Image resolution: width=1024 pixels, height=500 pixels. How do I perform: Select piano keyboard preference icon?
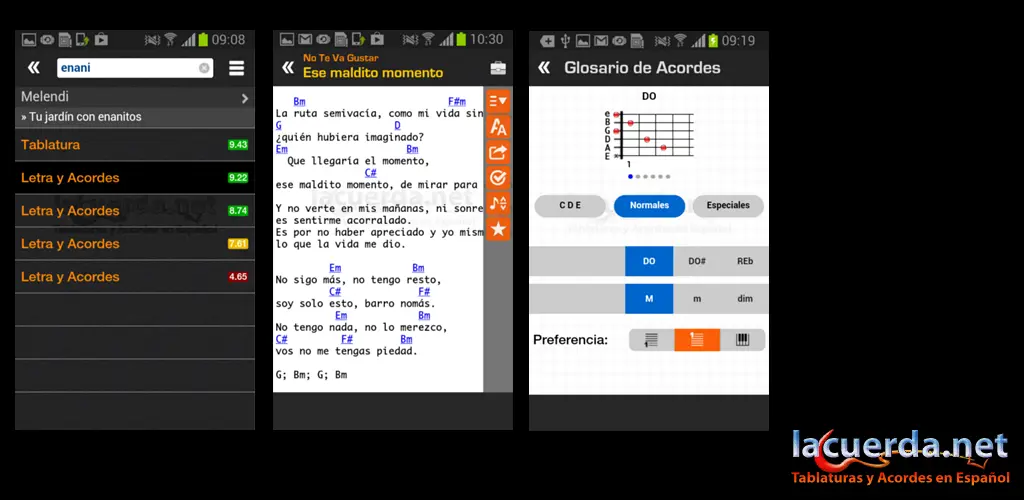point(743,340)
